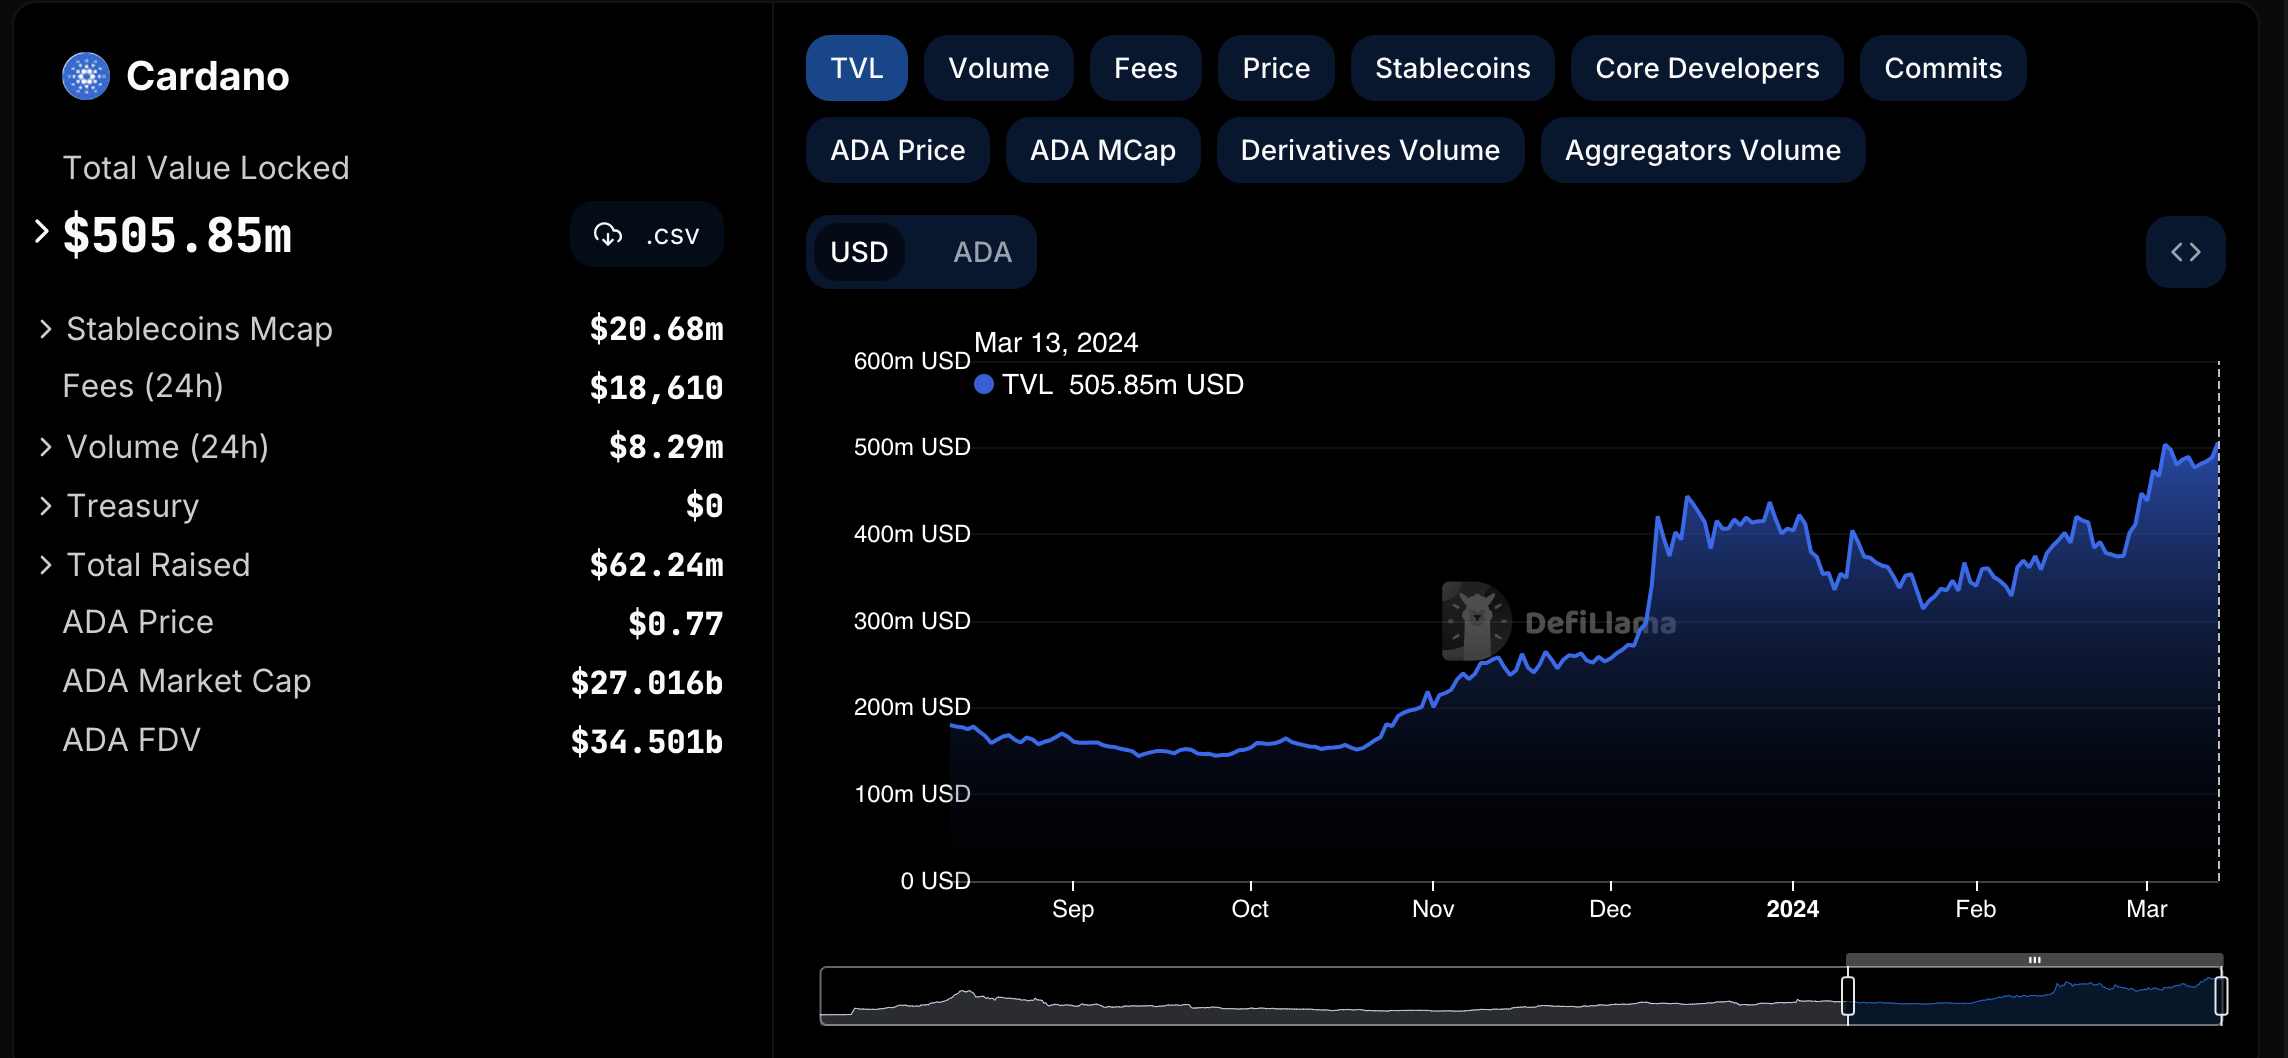Screen dimensions: 2288x1058
Task: Click the 500m USD y-axis label
Action: 912,447
